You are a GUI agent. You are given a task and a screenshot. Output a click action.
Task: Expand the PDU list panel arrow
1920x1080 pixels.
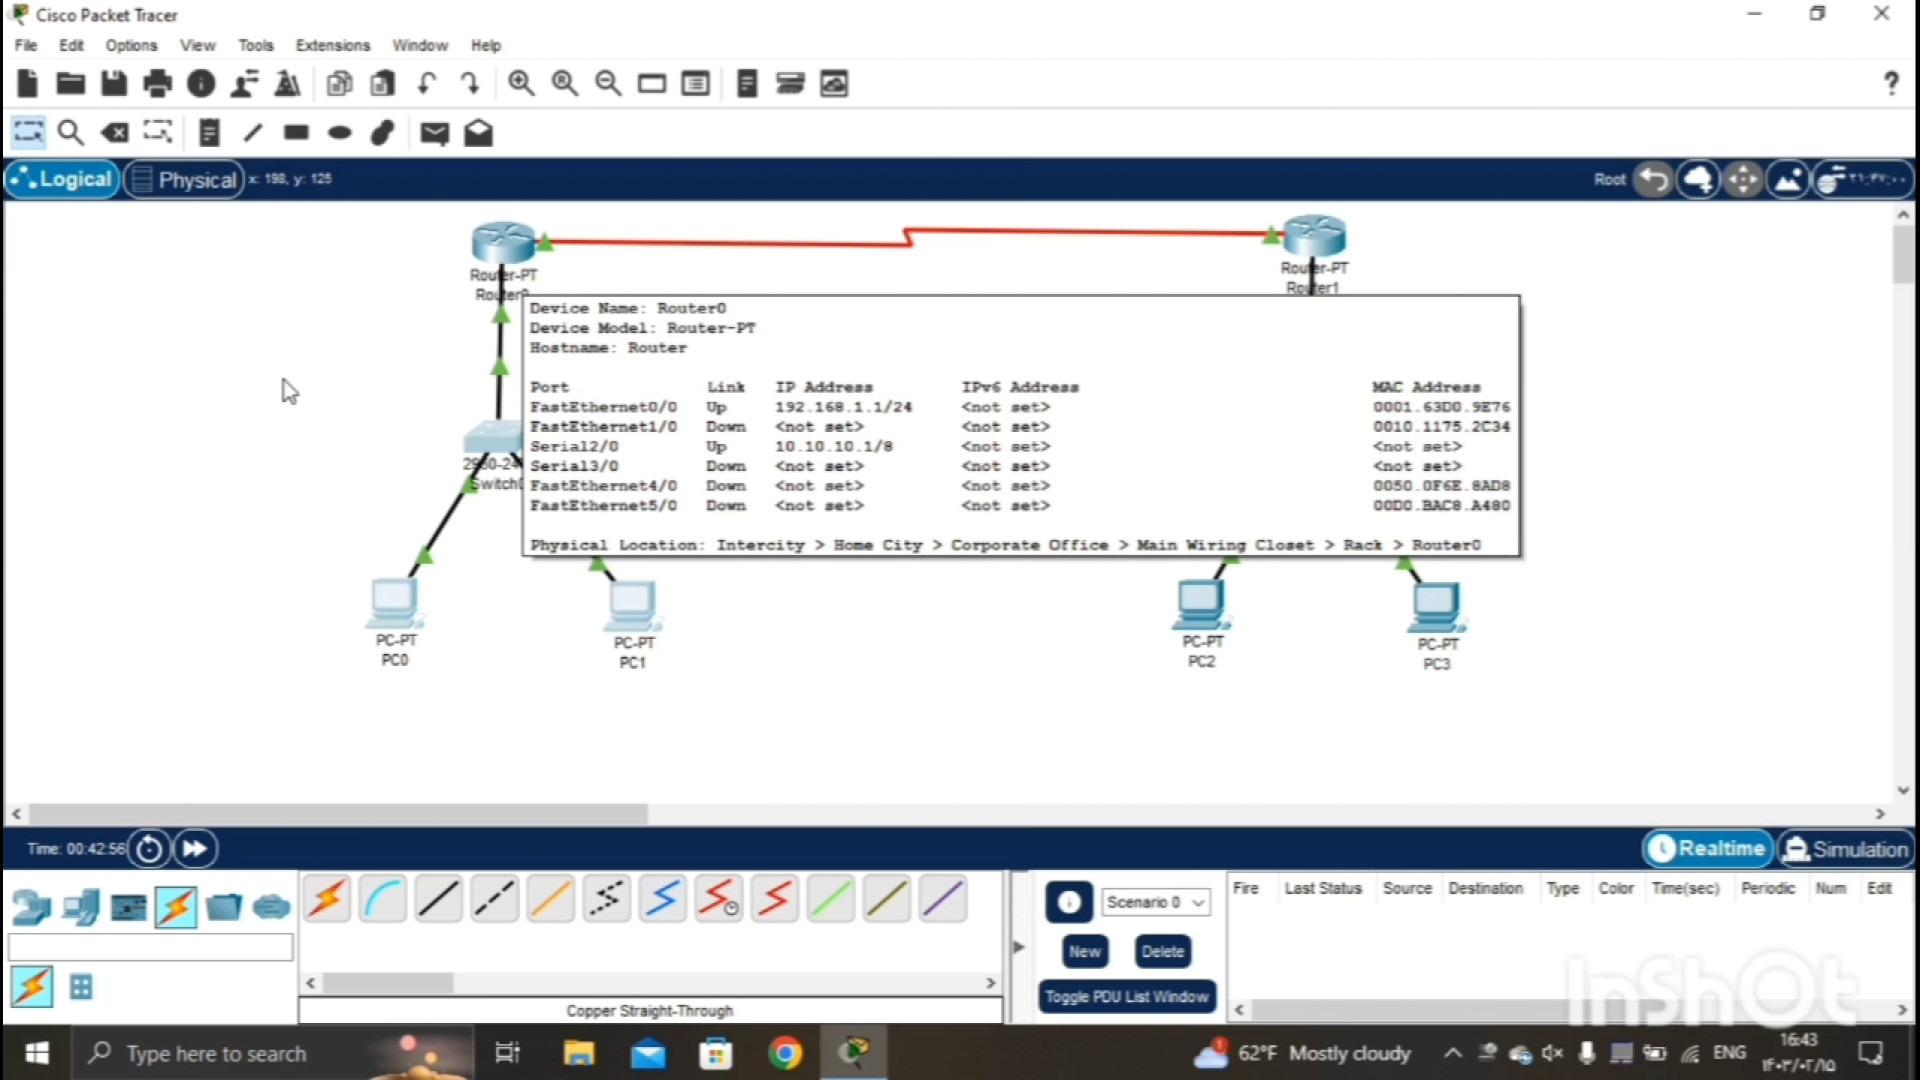pyautogui.click(x=1018, y=946)
